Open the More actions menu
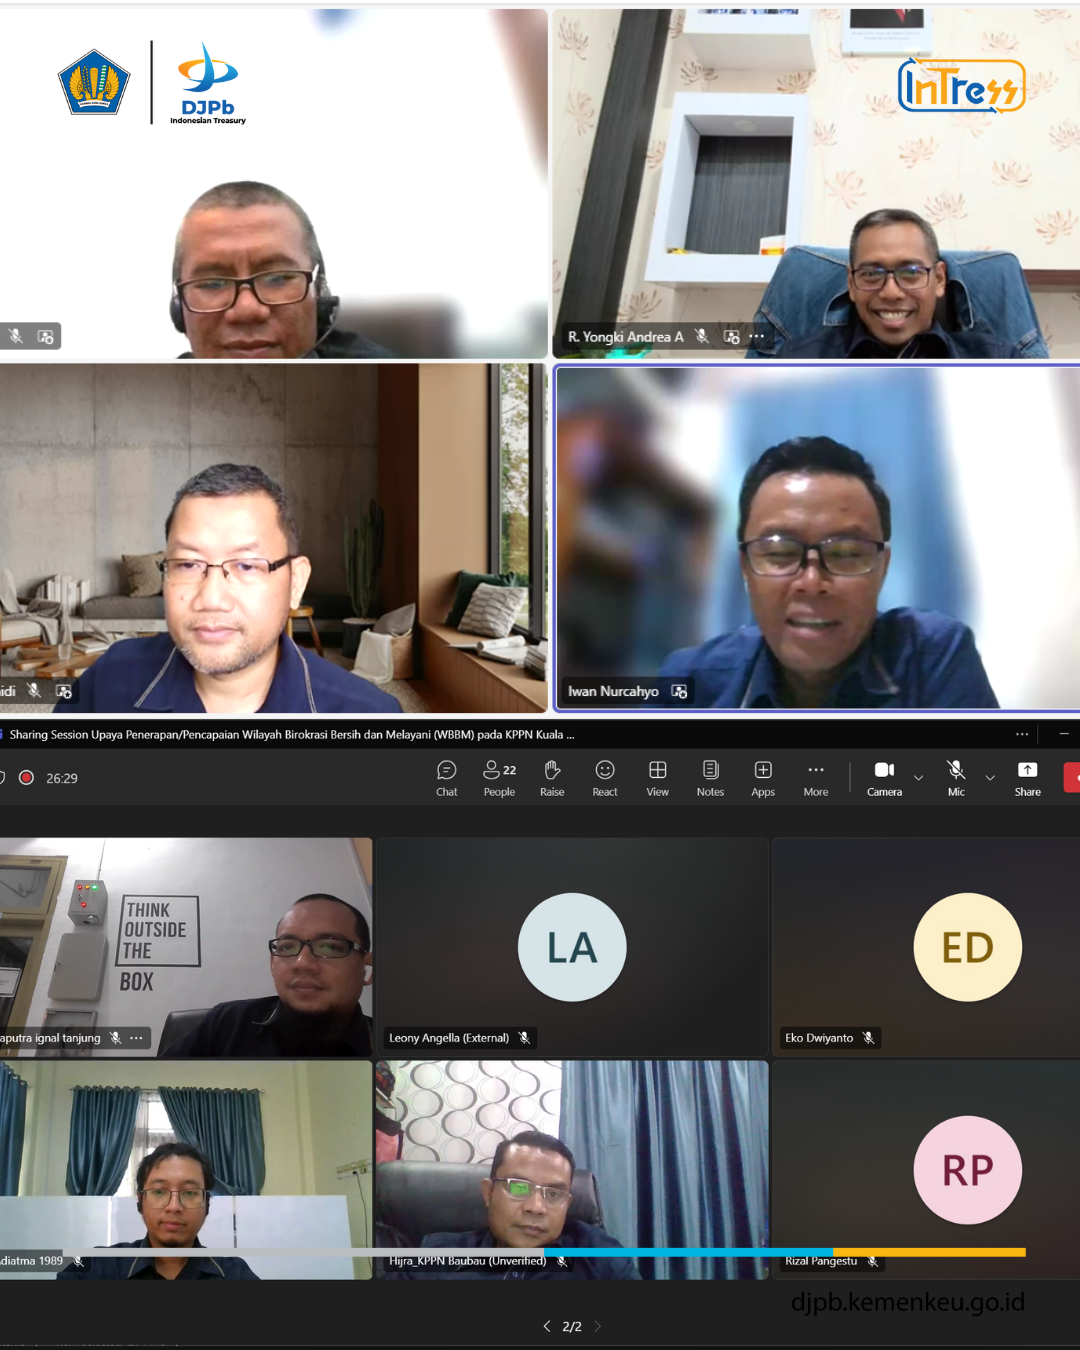1080x1350 pixels. point(816,778)
